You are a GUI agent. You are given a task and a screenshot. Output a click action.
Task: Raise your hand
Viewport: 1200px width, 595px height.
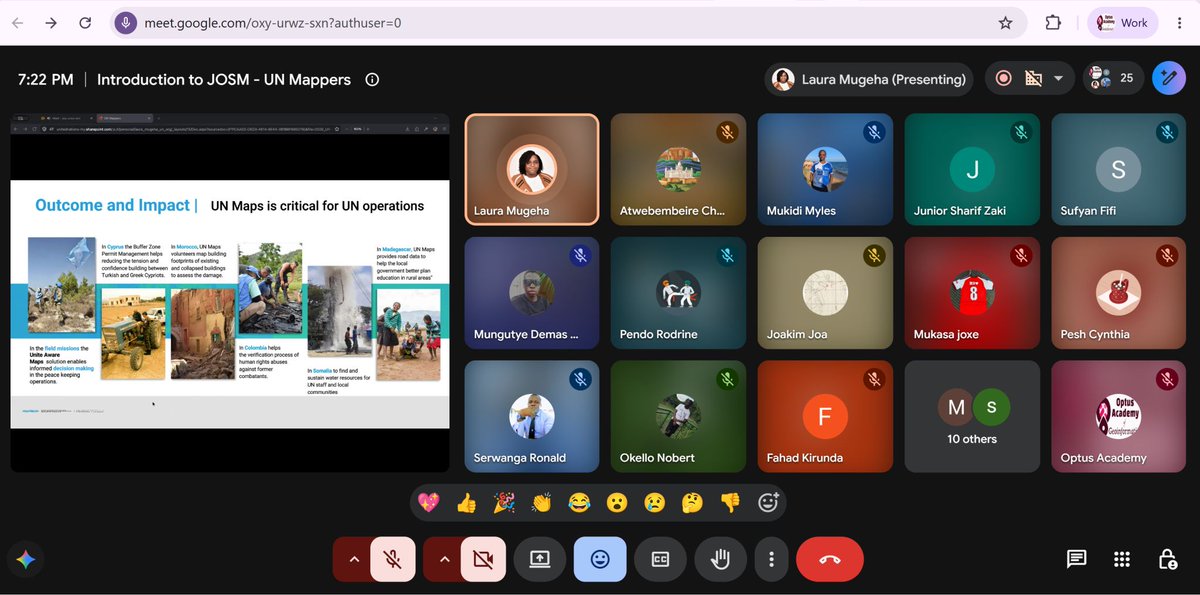tap(720, 560)
